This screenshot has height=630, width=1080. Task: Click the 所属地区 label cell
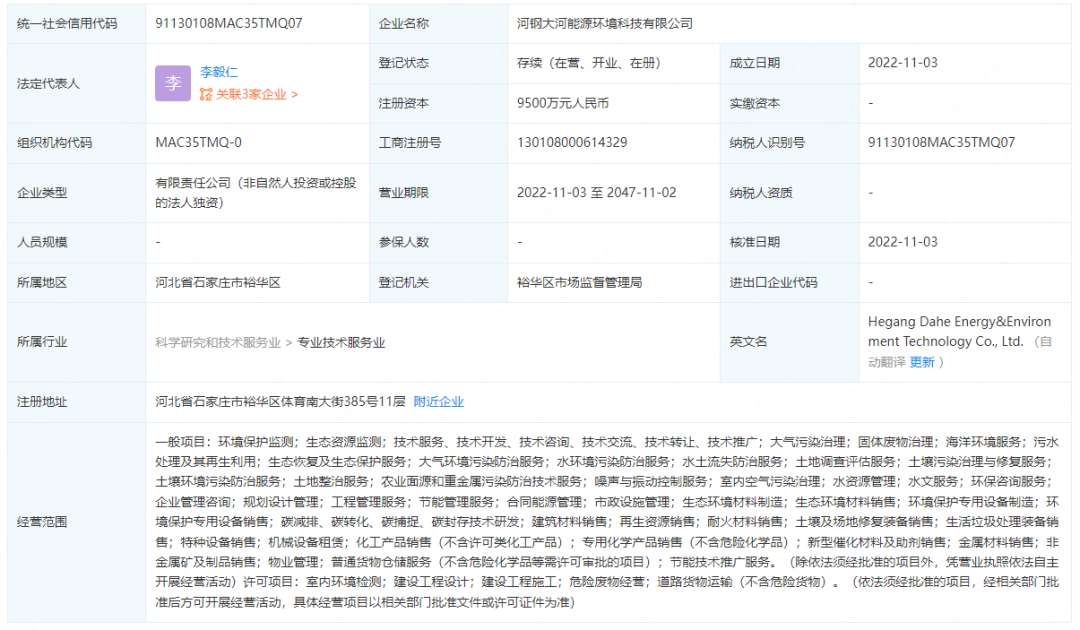pyautogui.click(x=76, y=282)
